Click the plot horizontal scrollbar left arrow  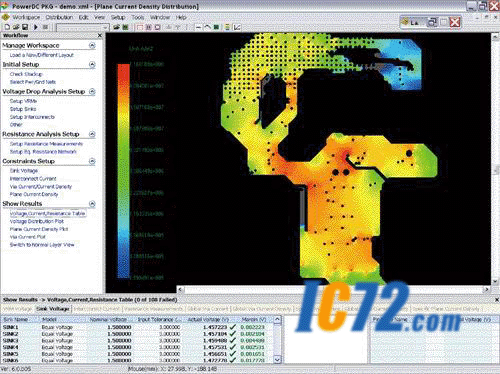180,289
